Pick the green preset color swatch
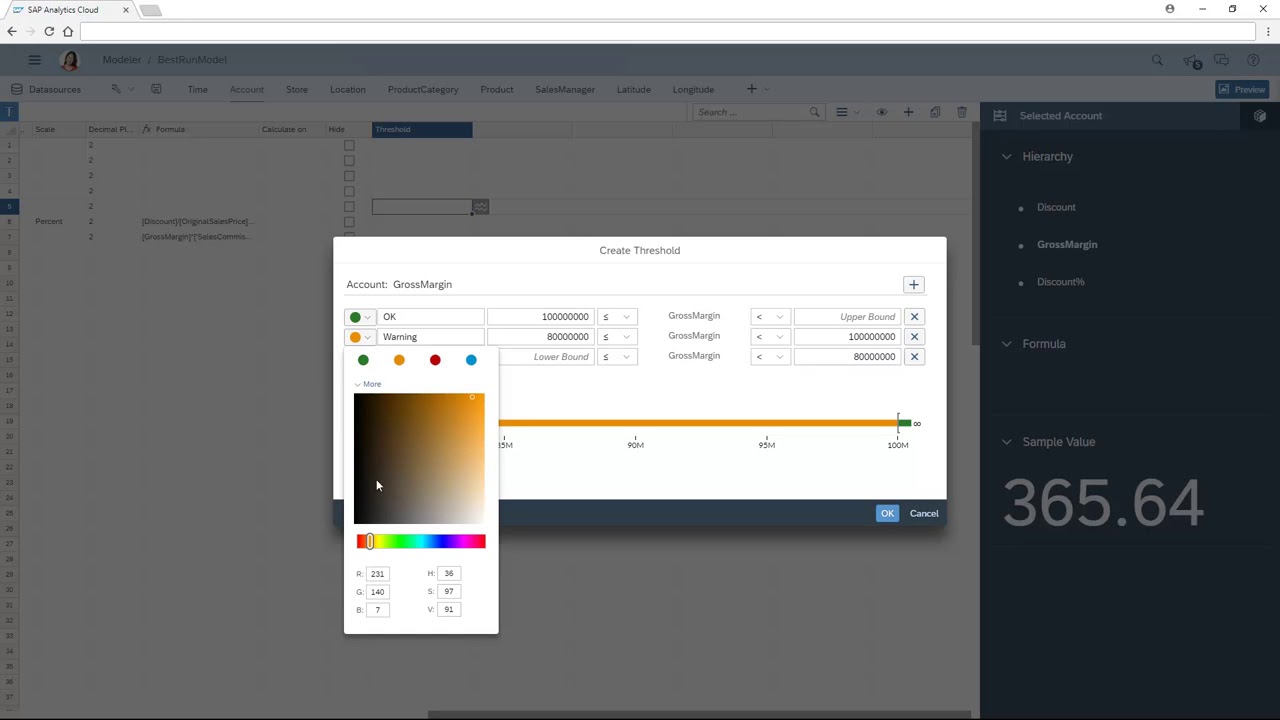The width and height of the screenshot is (1280, 720). tap(363, 360)
